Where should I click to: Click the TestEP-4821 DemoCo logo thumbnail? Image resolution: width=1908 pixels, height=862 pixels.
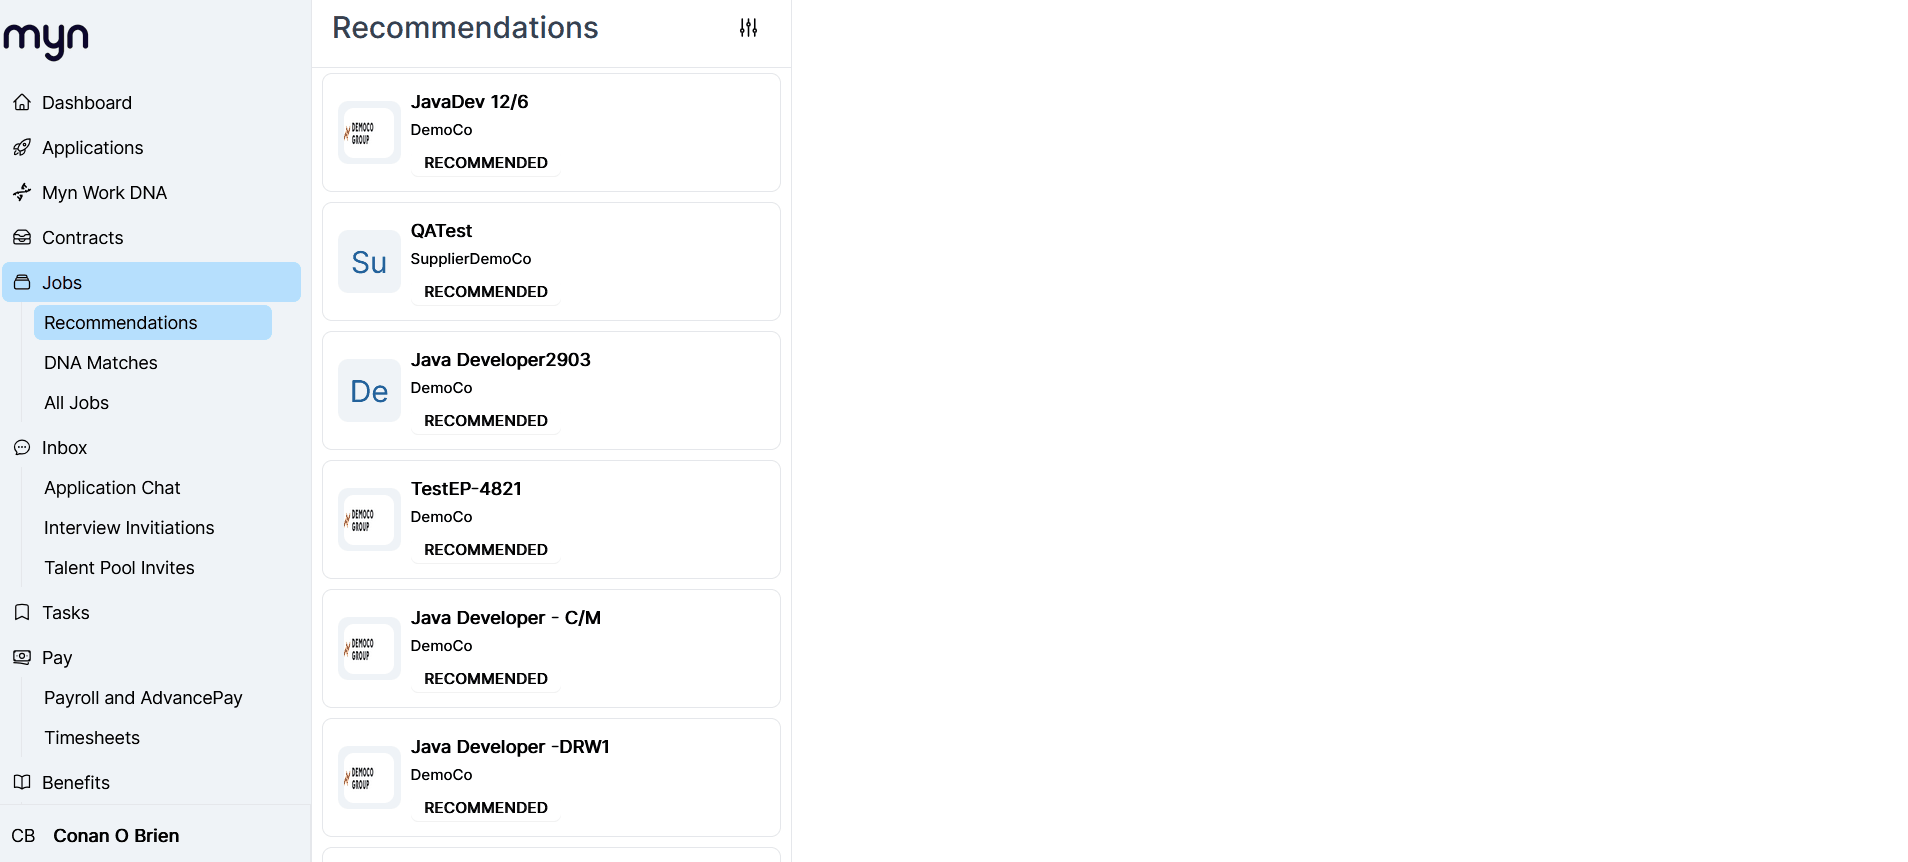369,520
